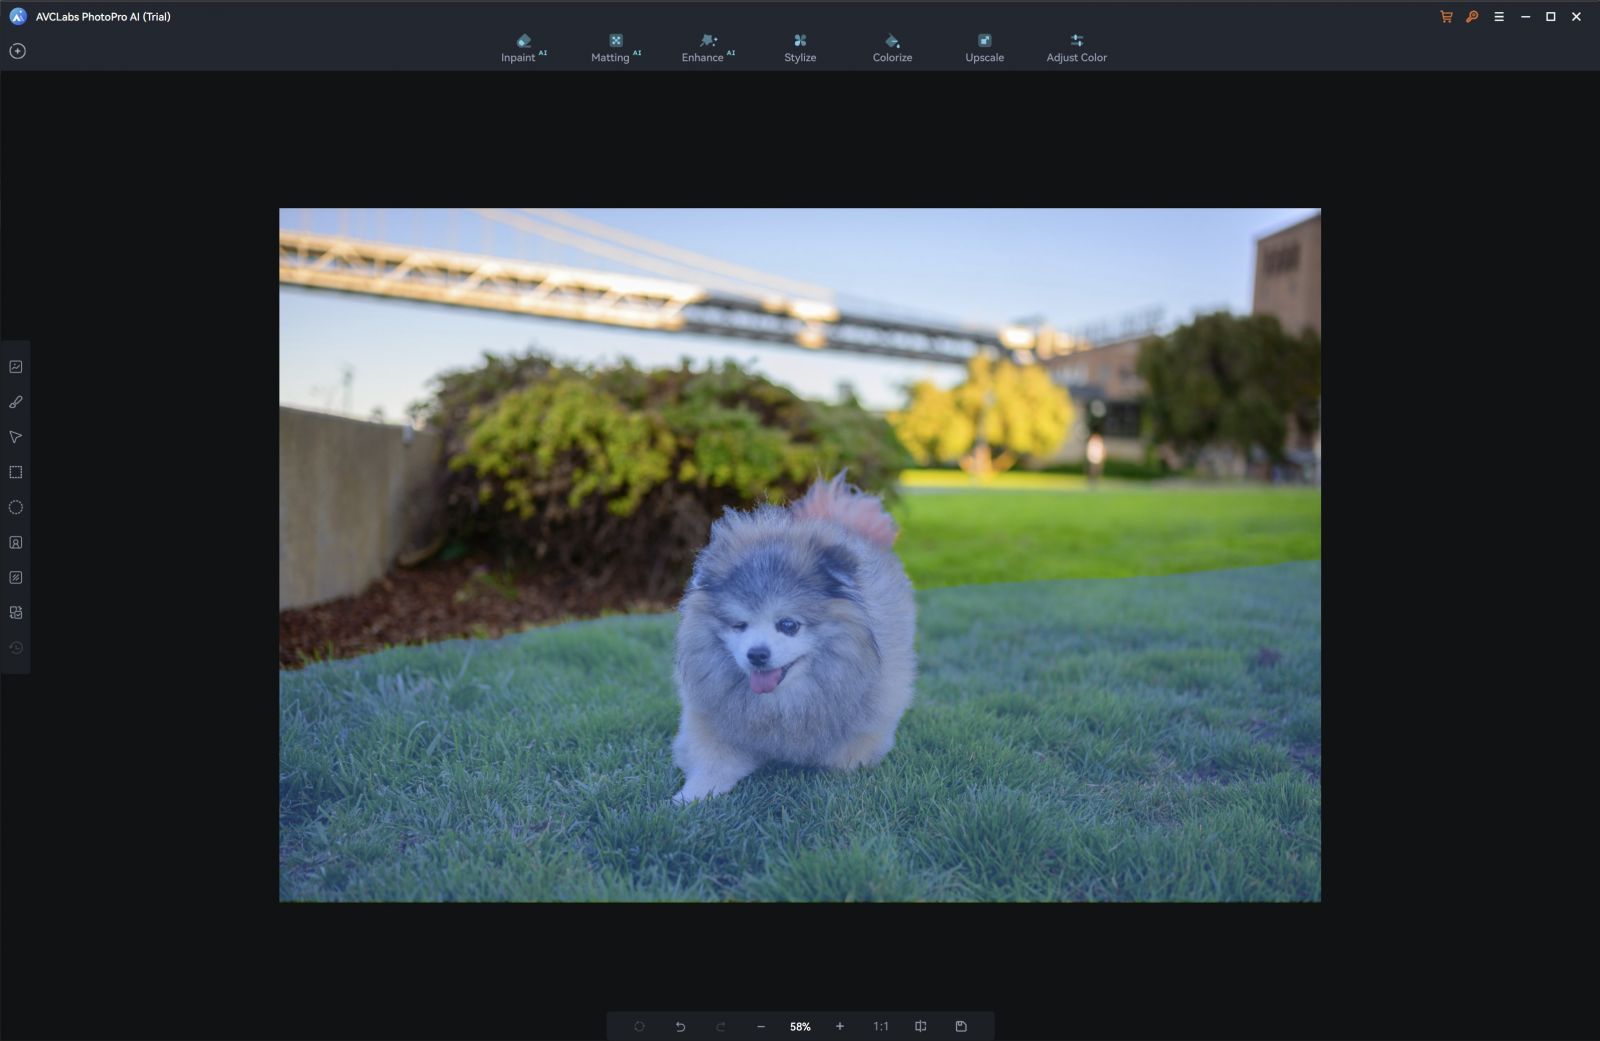The image size is (1600, 1041).
Task: Open the edit history tool
Action: click(16, 647)
